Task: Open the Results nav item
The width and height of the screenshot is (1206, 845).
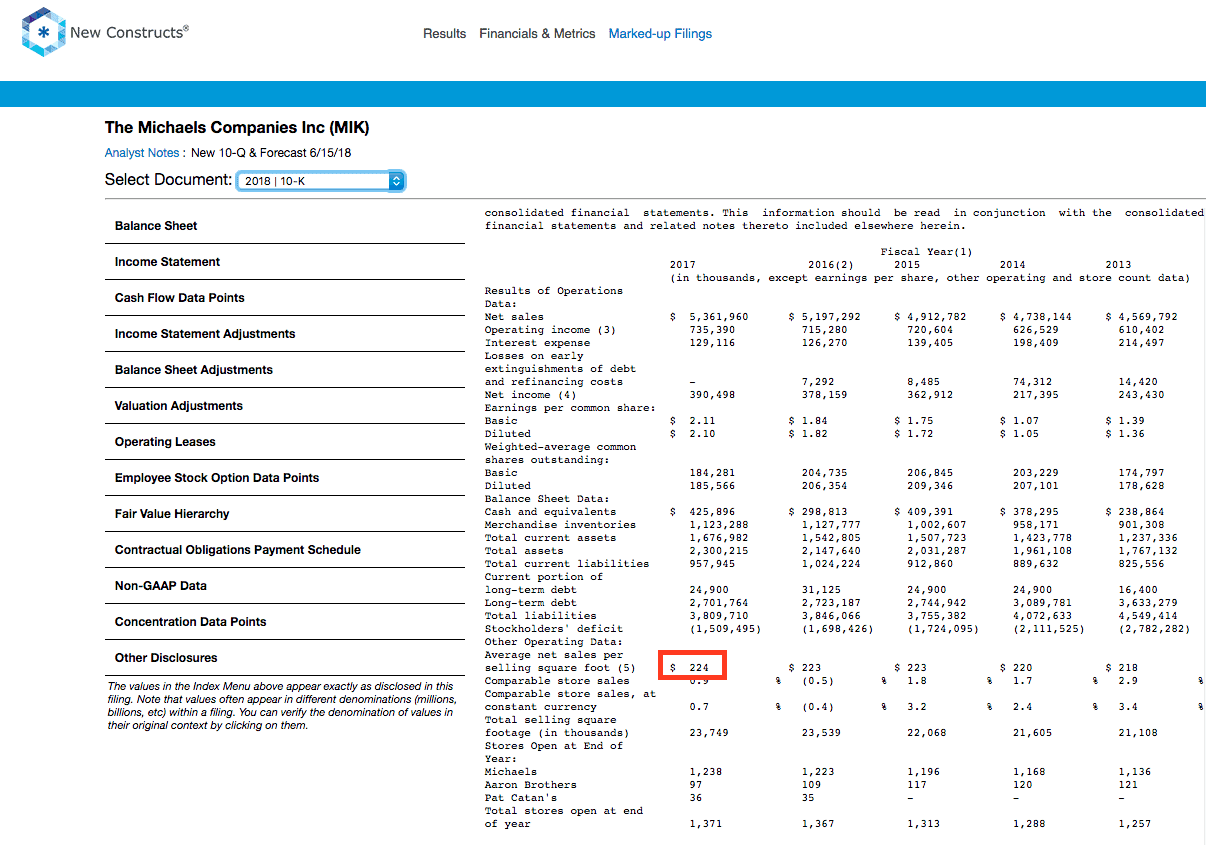Action: click(444, 34)
